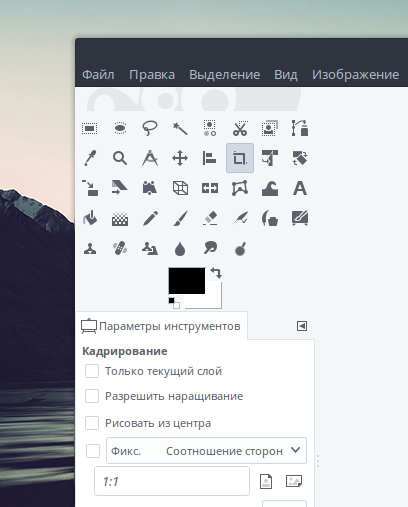408x507 pixels.
Task: Select the Rectangle Select tool
Action: (90, 128)
